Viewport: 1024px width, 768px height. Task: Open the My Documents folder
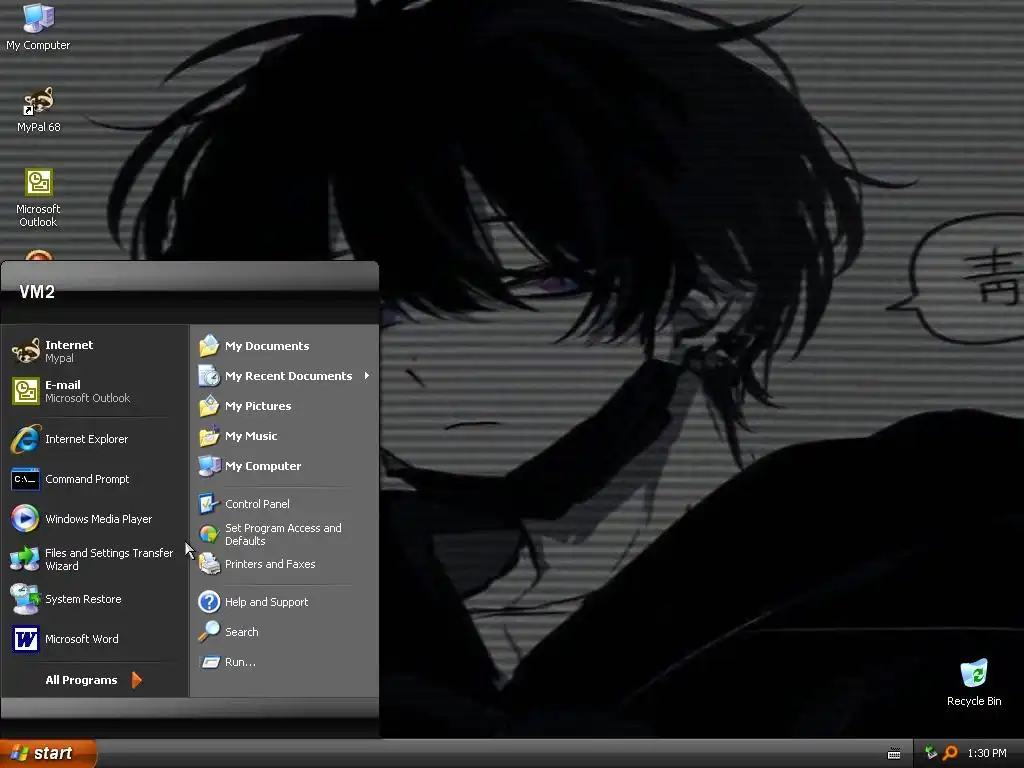click(x=285, y=345)
